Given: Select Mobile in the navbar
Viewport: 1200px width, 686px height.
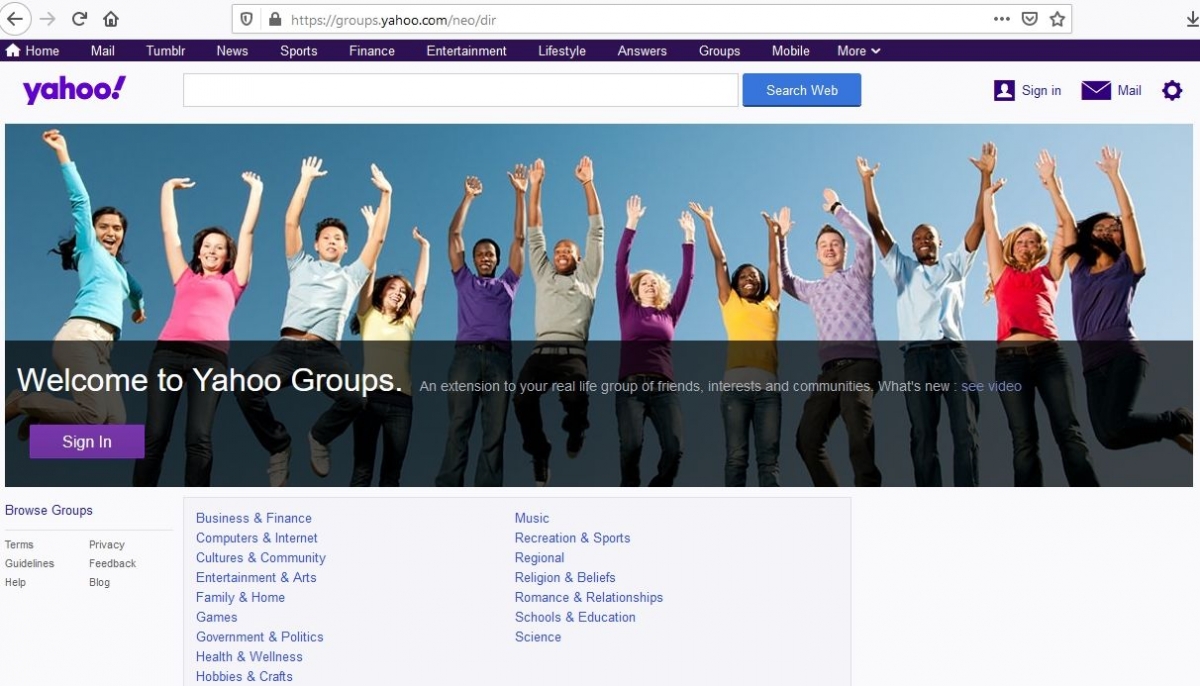Looking at the screenshot, I should (791, 51).
